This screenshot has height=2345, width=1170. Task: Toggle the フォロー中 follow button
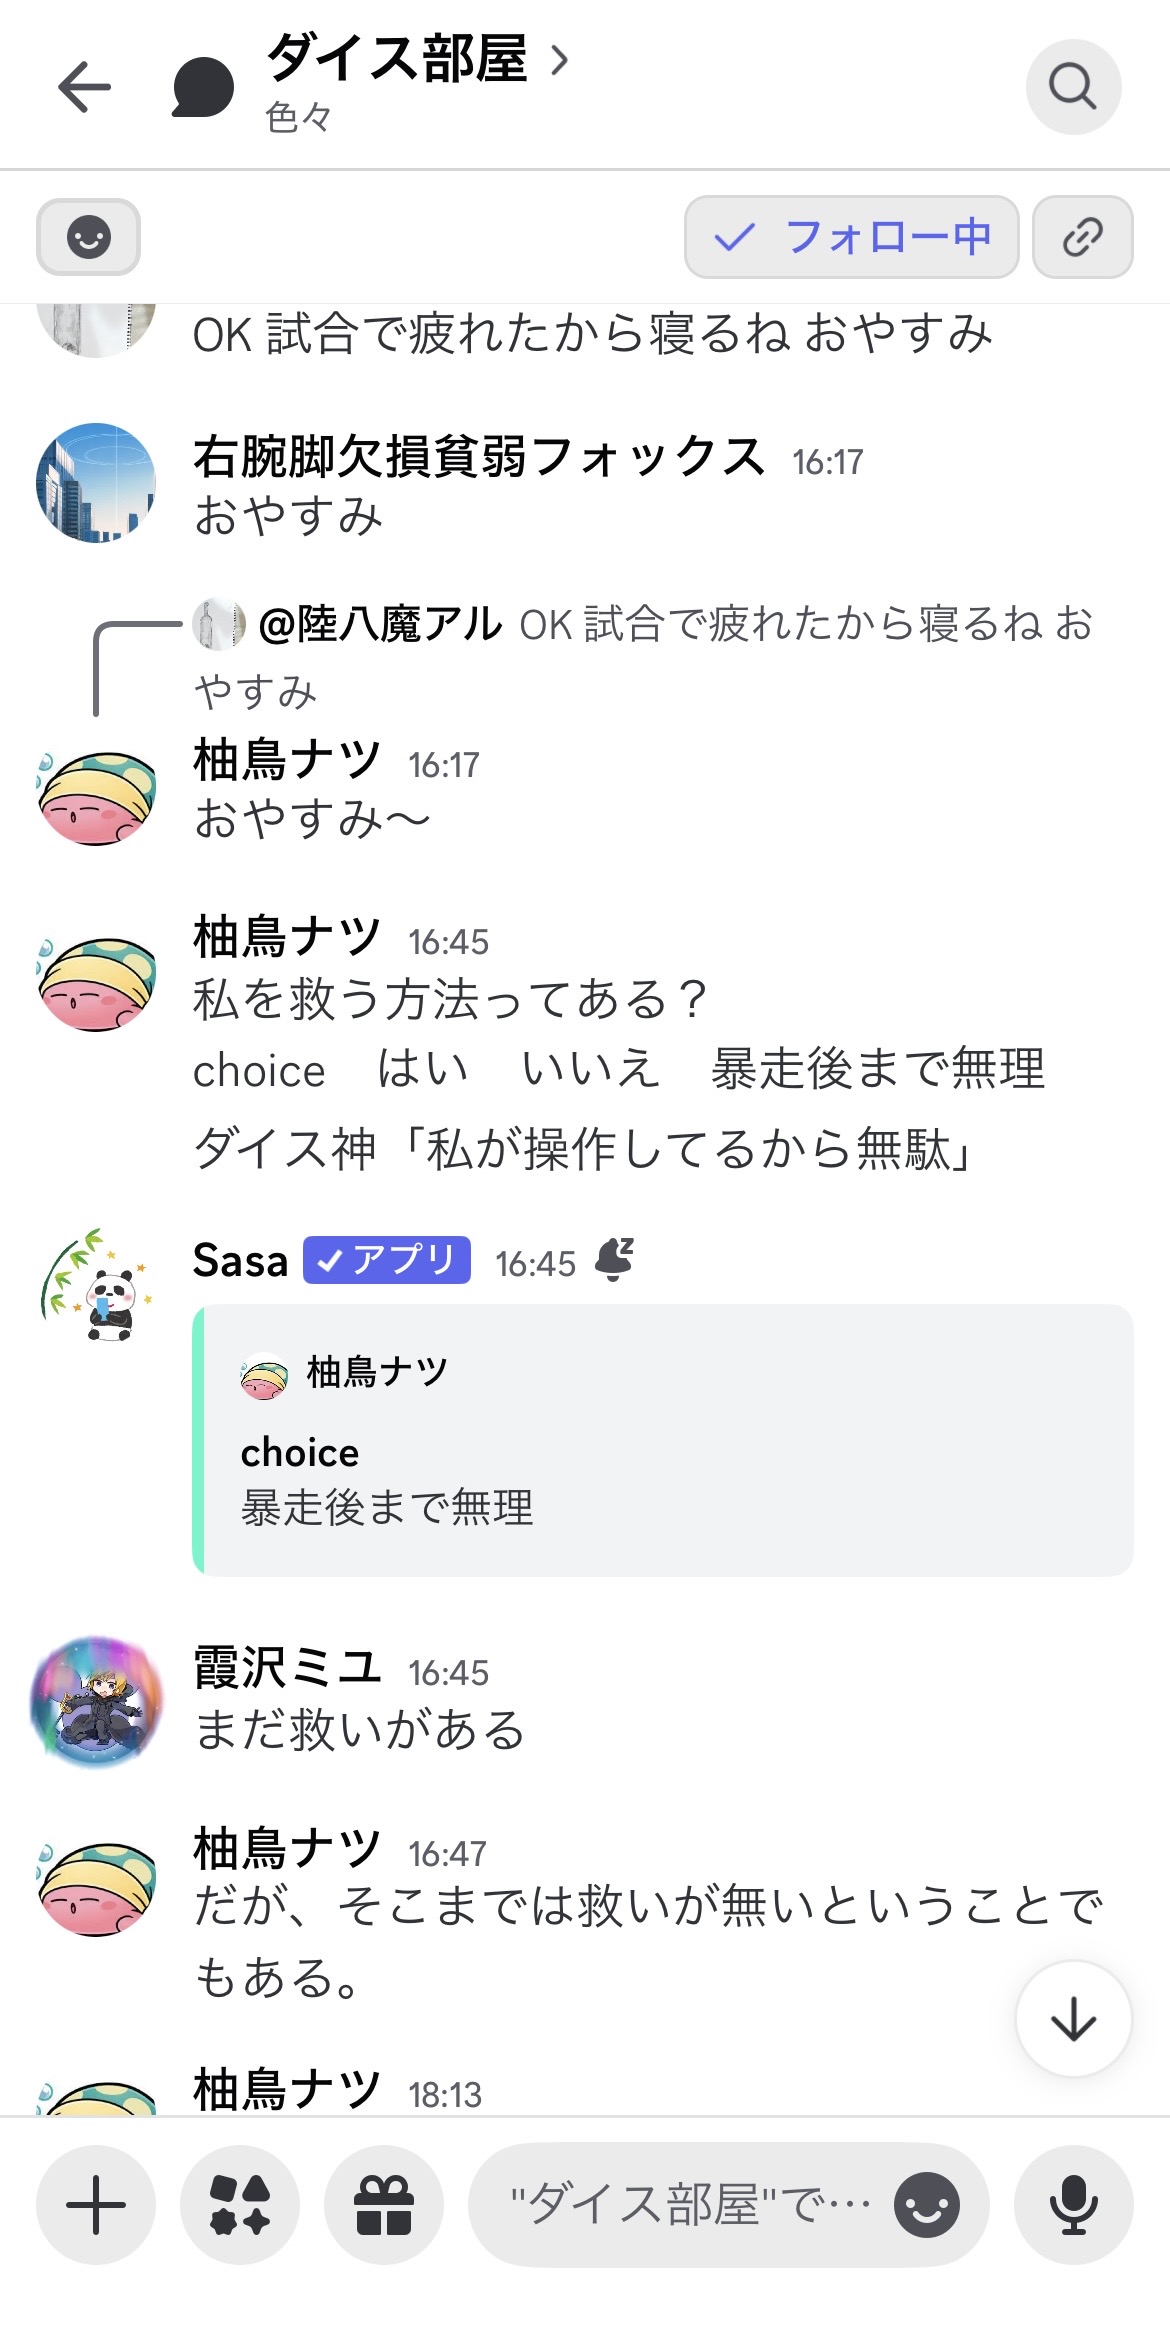(x=851, y=237)
